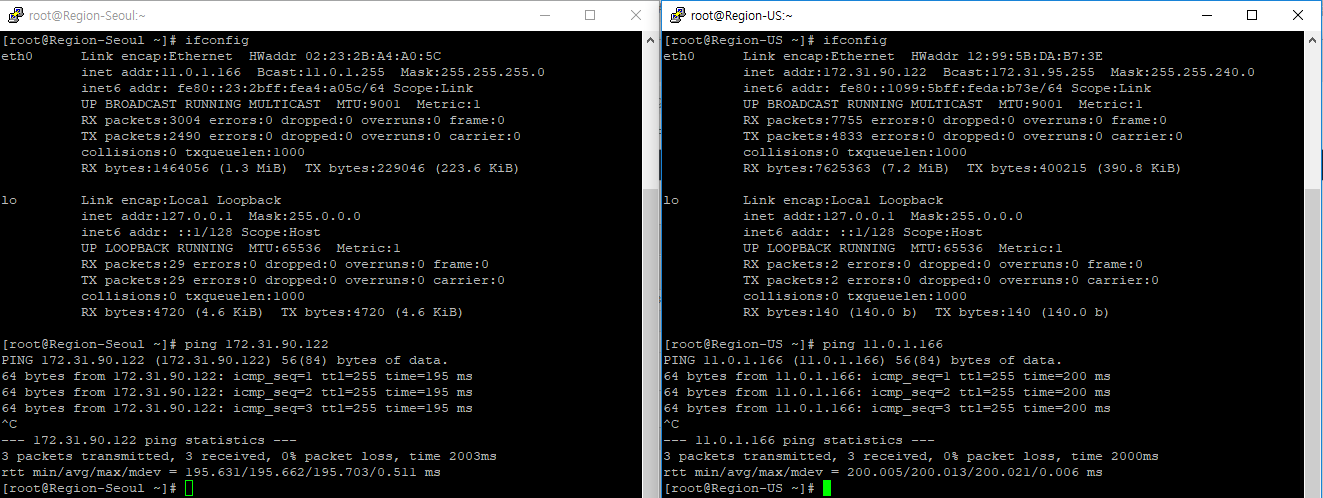Click the root@Region-US:~ title bar text
The width and height of the screenshot is (1323, 498).
(741, 15)
